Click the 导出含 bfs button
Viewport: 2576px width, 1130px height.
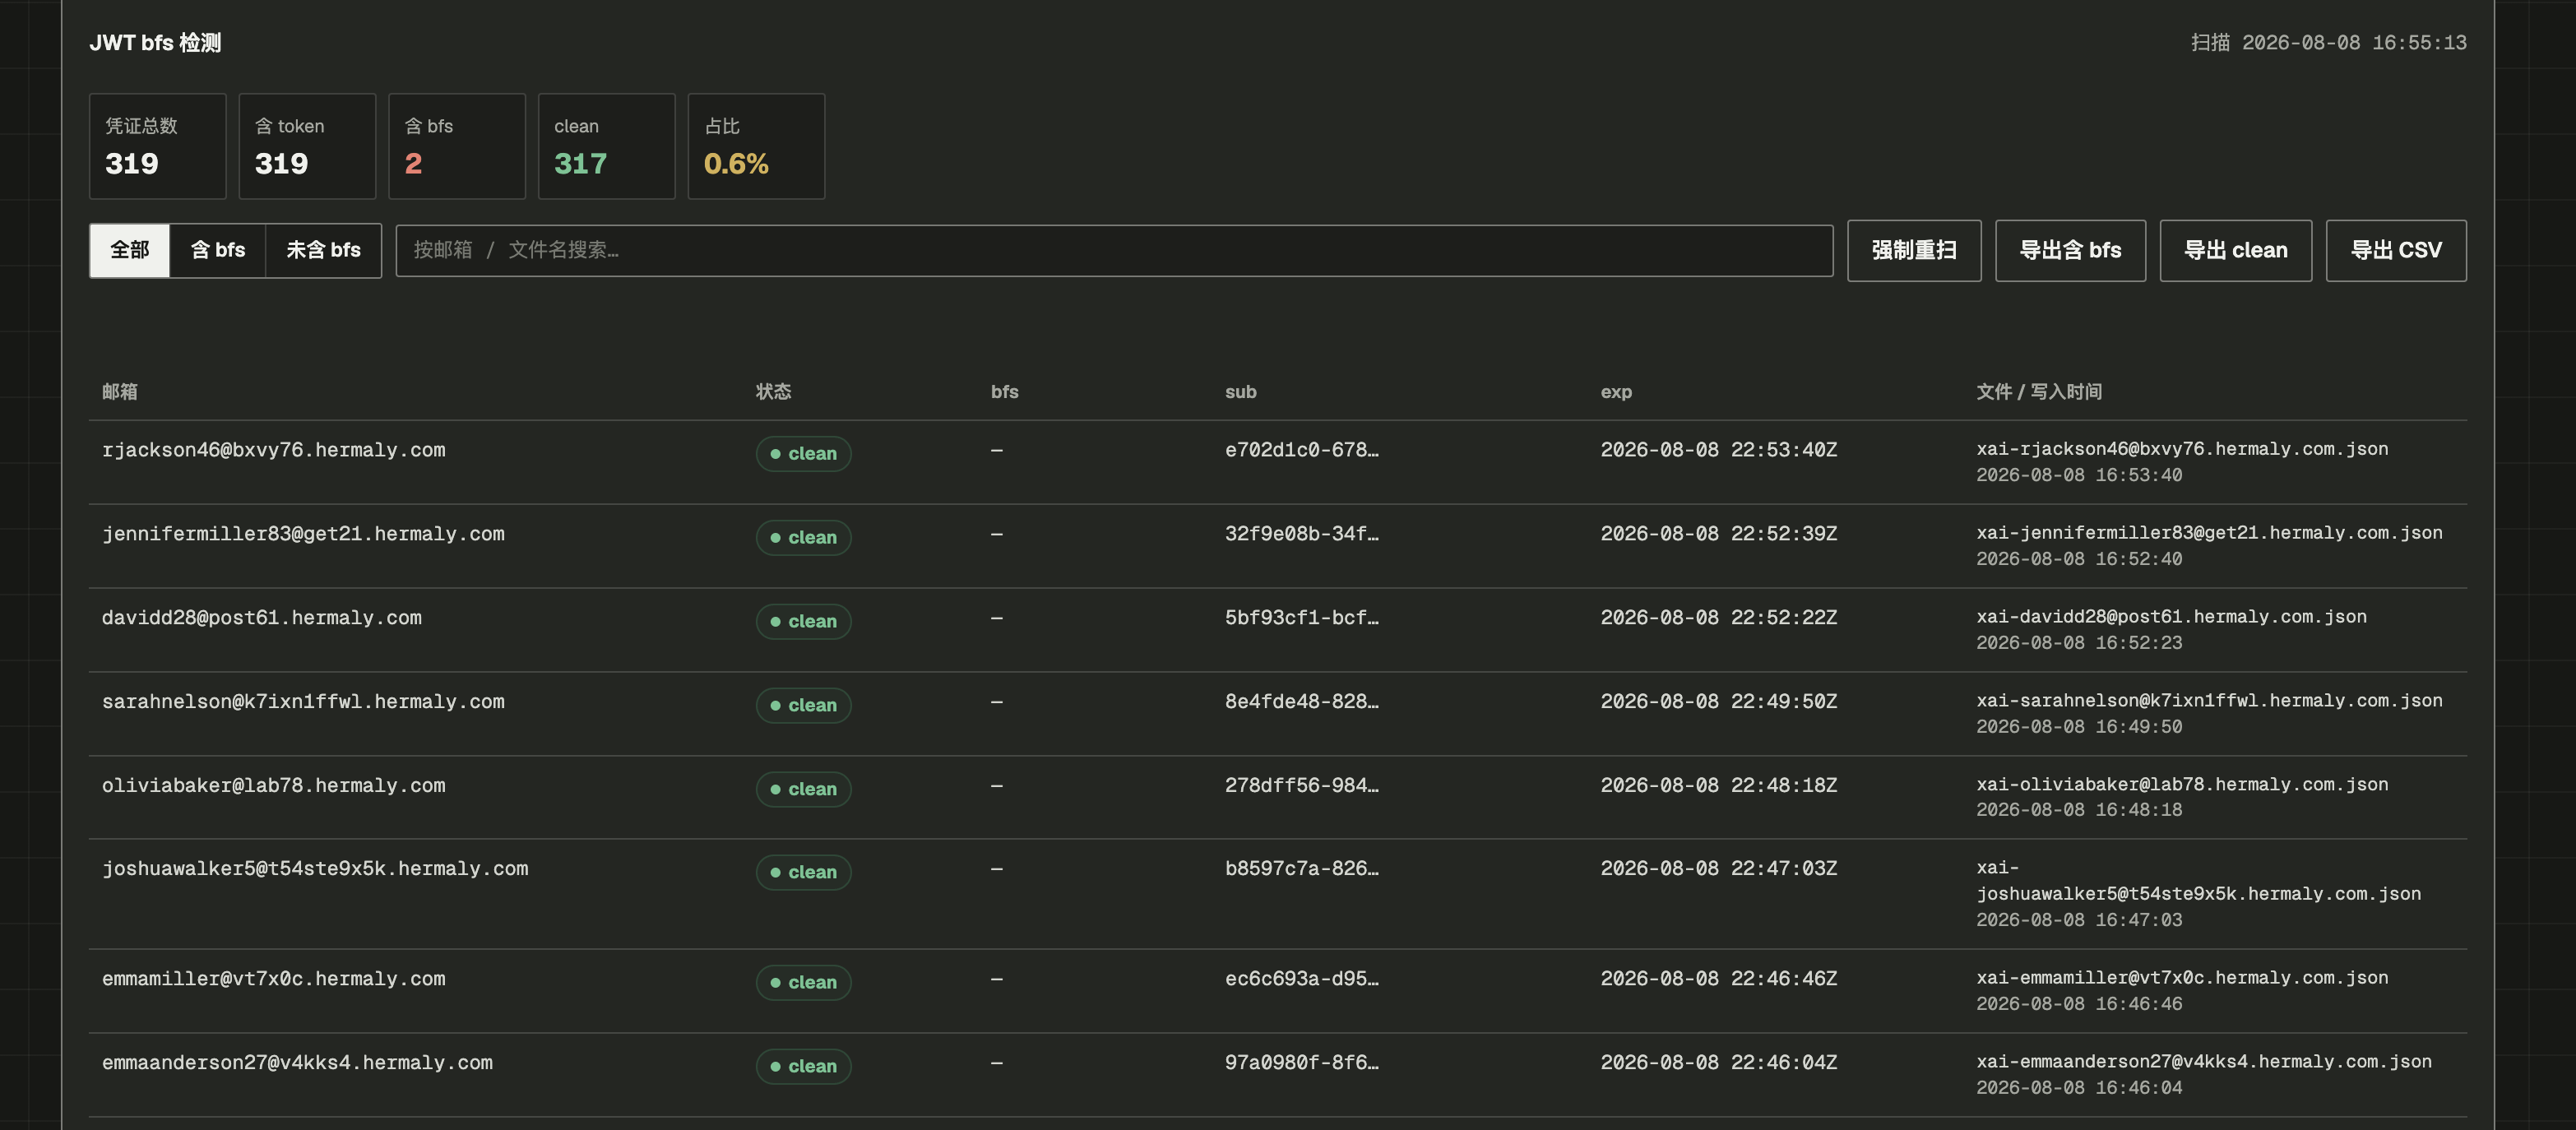click(2070, 250)
